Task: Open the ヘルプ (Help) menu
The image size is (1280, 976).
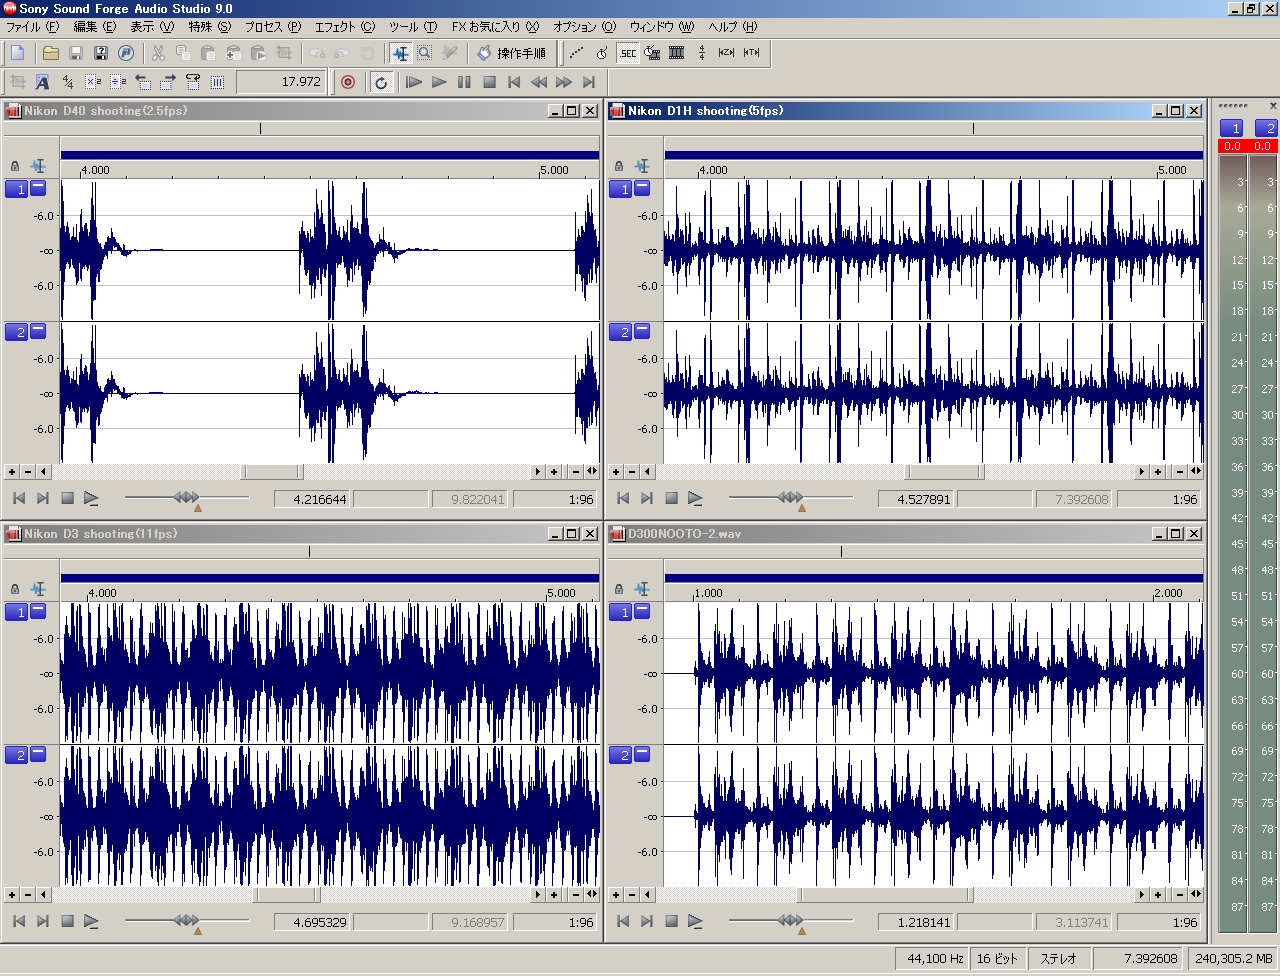Action: (732, 27)
